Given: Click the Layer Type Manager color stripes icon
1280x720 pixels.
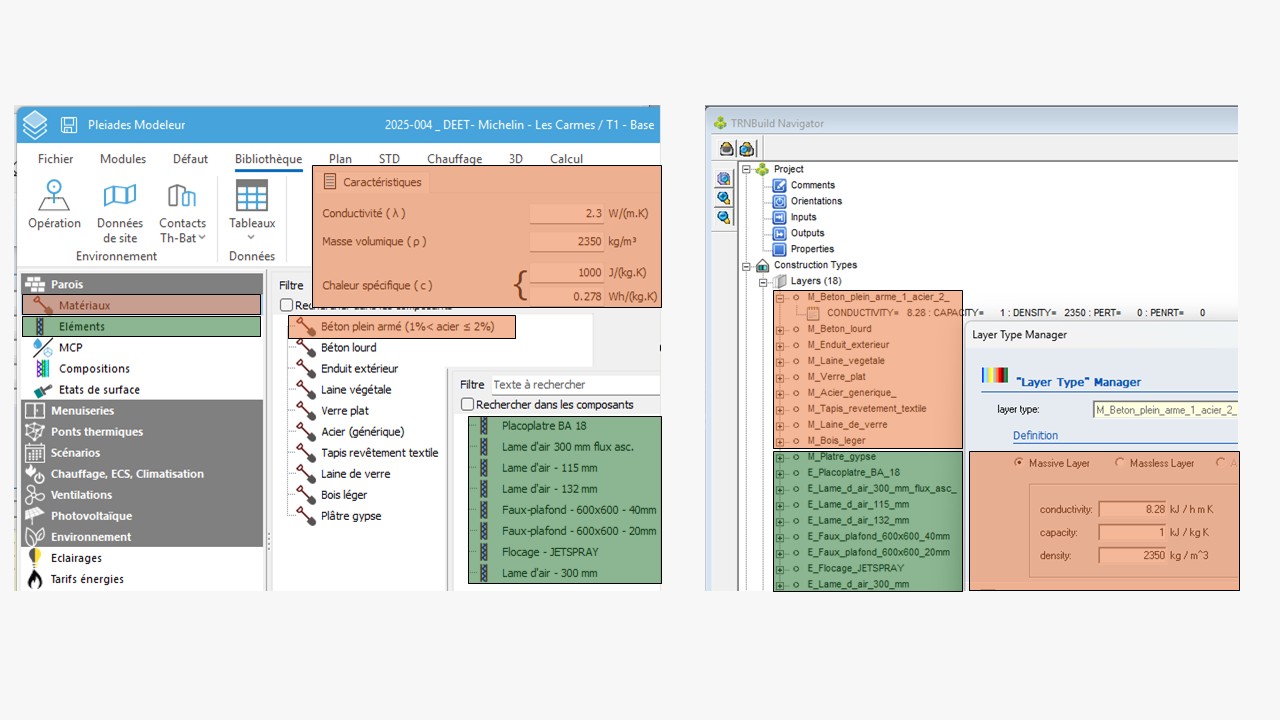Looking at the screenshot, I should [x=994, y=376].
